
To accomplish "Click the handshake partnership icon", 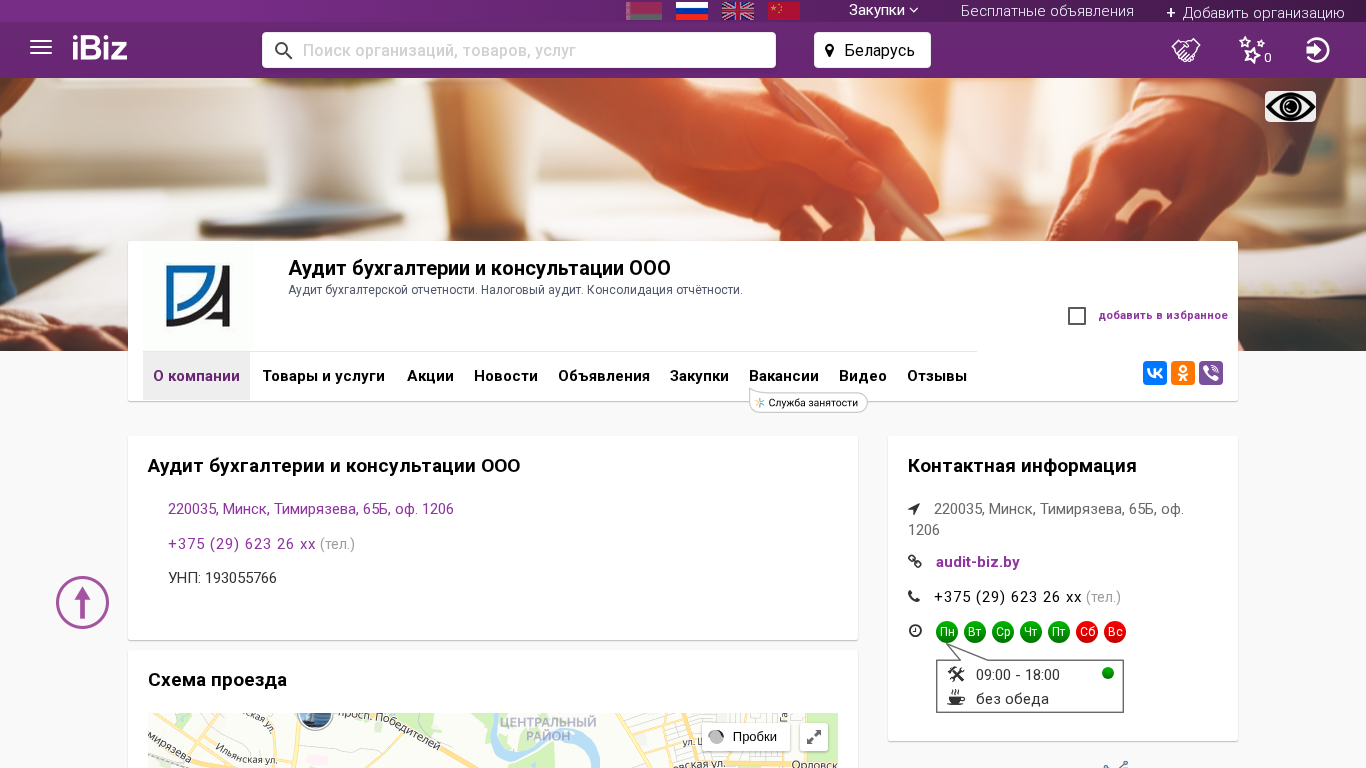I will [x=1186, y=50].
